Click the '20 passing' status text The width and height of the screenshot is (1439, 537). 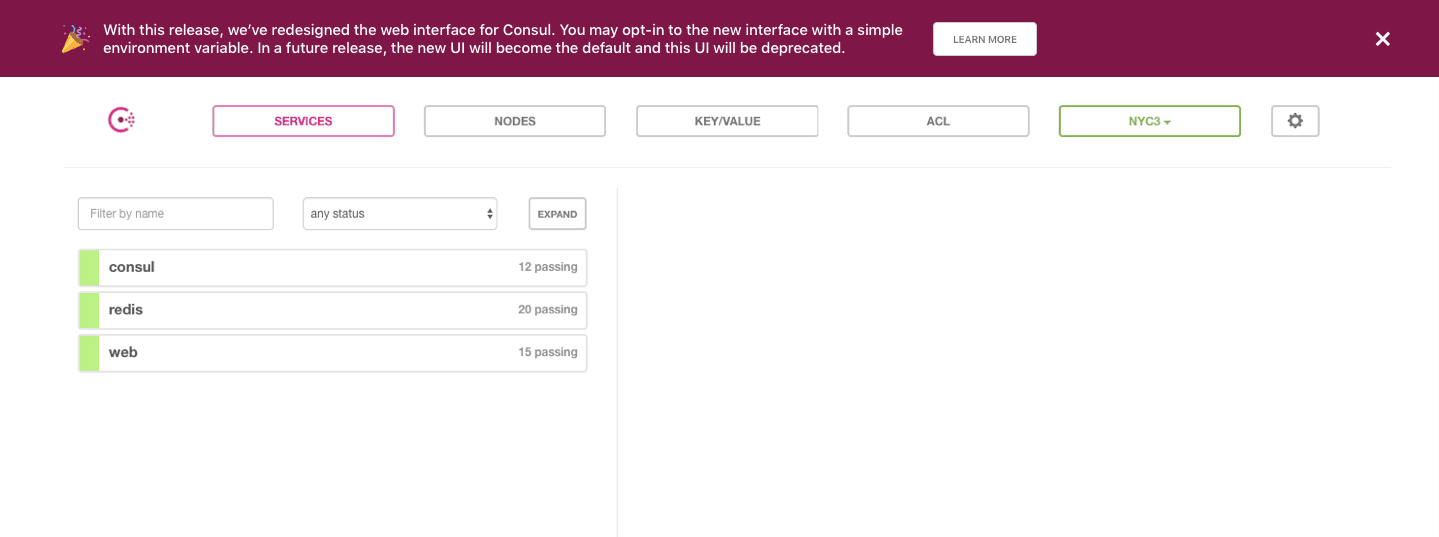click(x=547, y=310)
